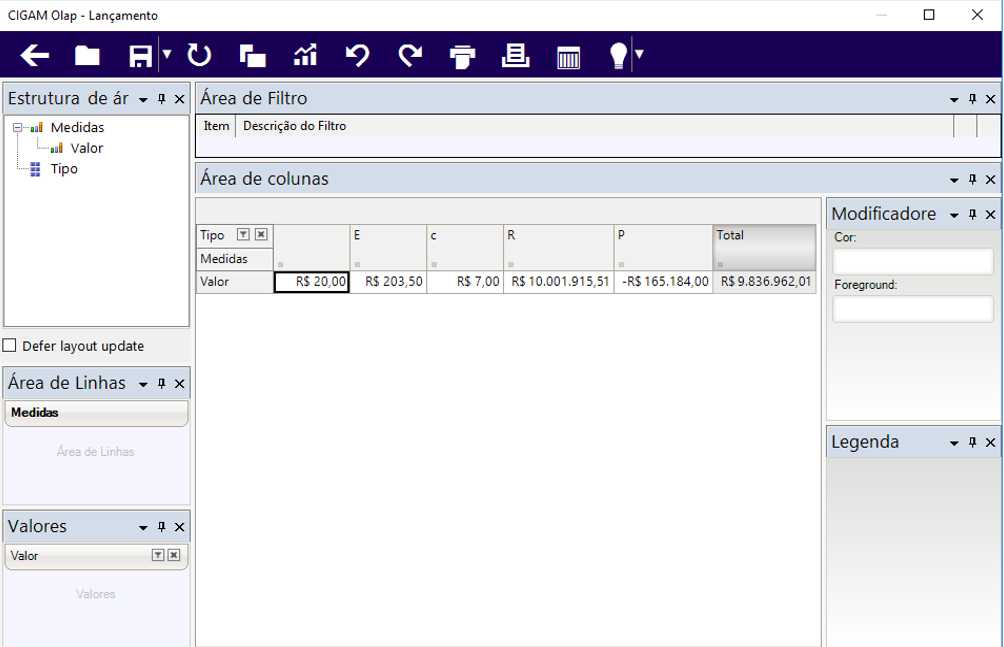This screenshot has width=1004, height=647.
Task: Open Área de colunas panel dropdown
Action: tap(954, 180)
